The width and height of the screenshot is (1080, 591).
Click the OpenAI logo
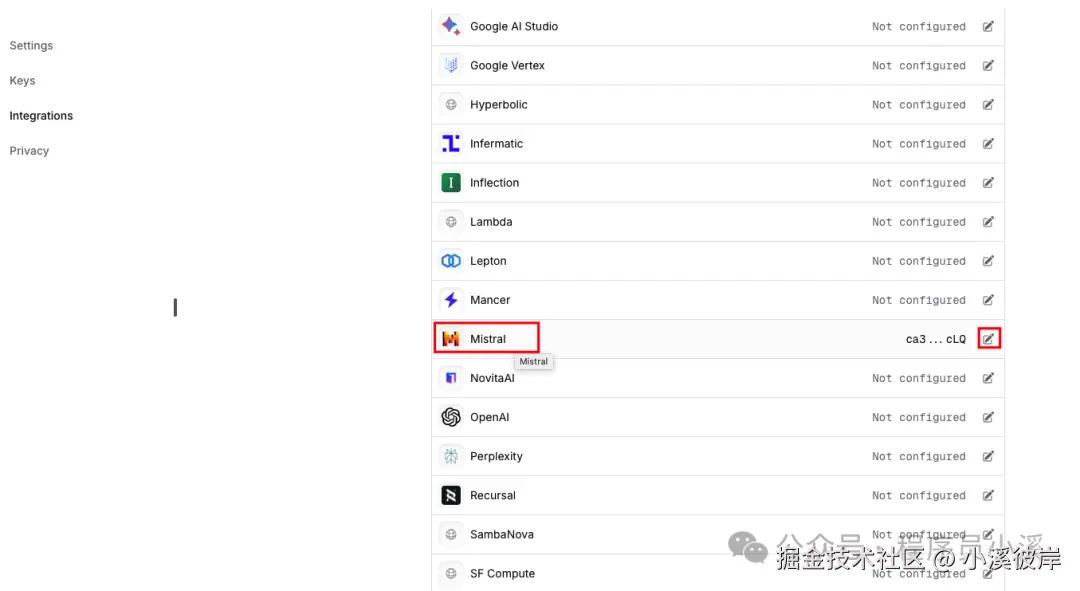pos(451,417)
